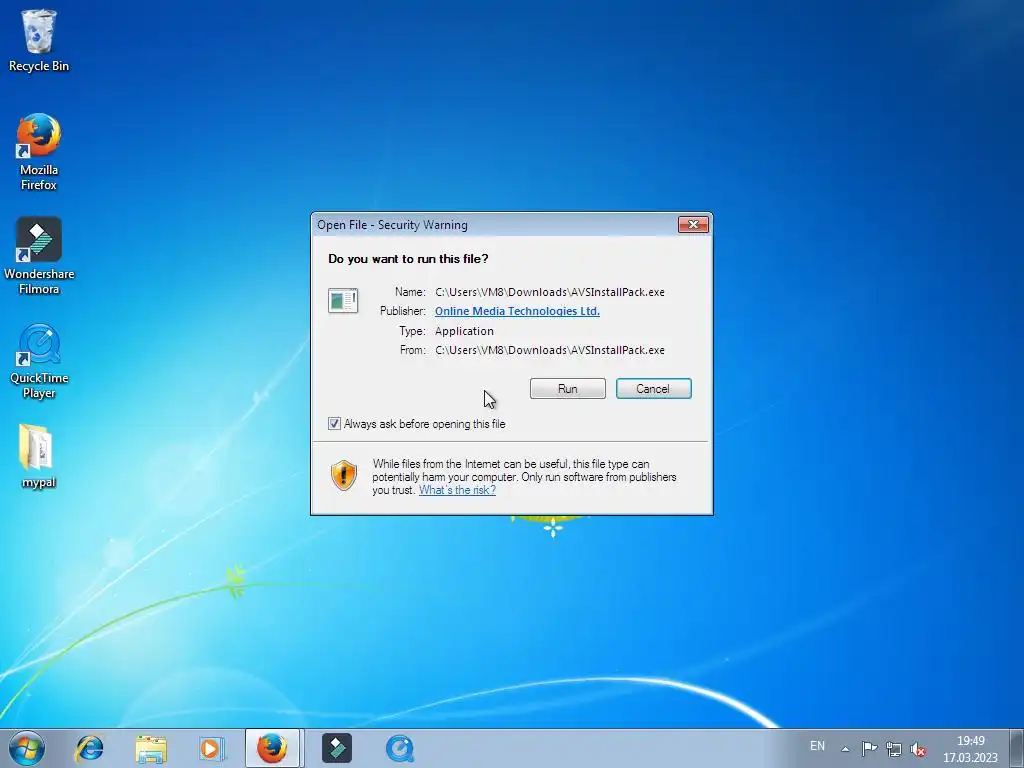Image resolution: width=1024 pixels, height=768 pixels.
Task: Open Filmora from the taskbar
Action: coord(337,748)
